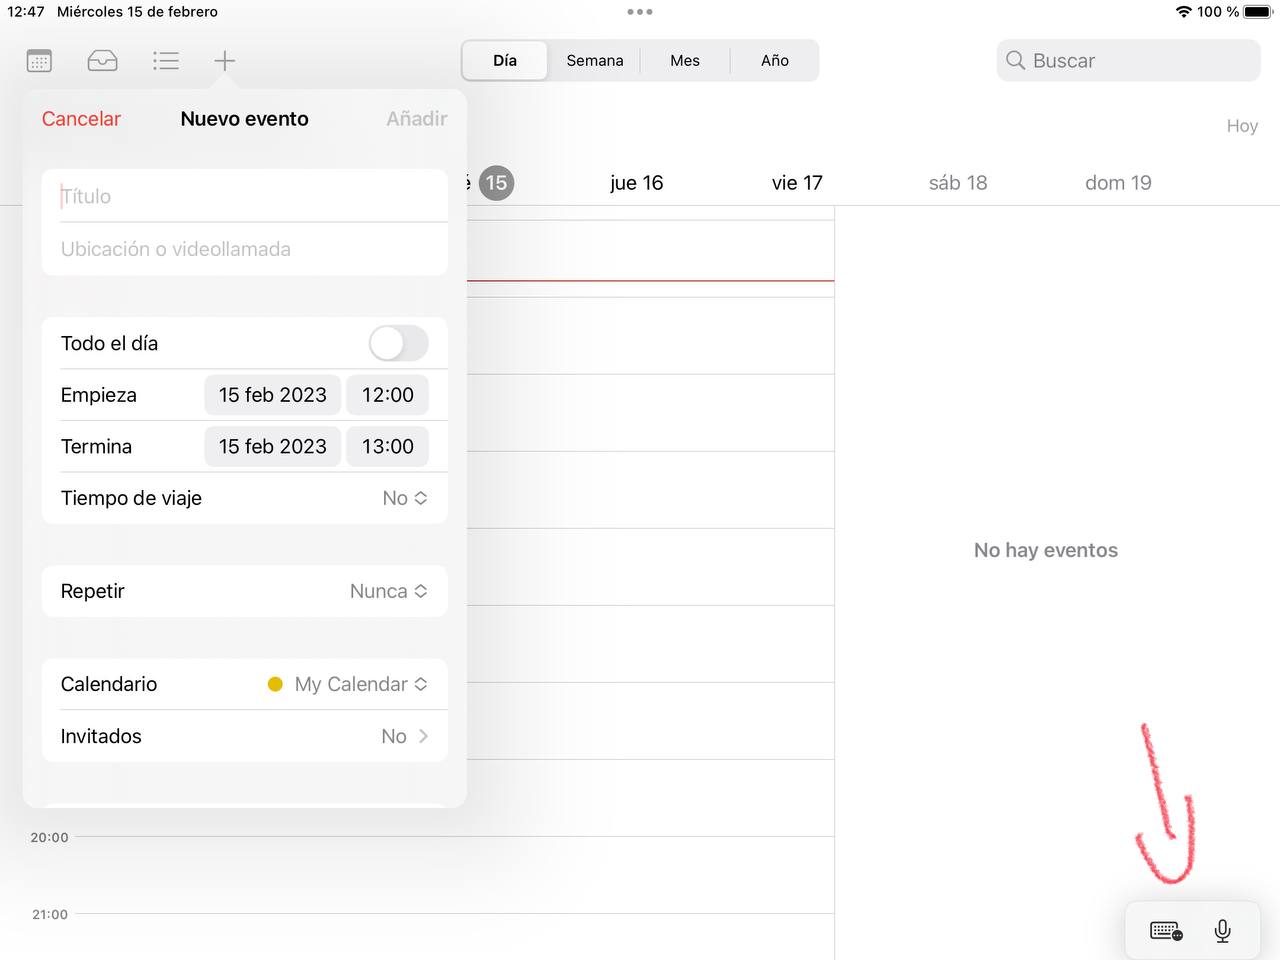Open the floating keyboard icon

pos(1164,931)
